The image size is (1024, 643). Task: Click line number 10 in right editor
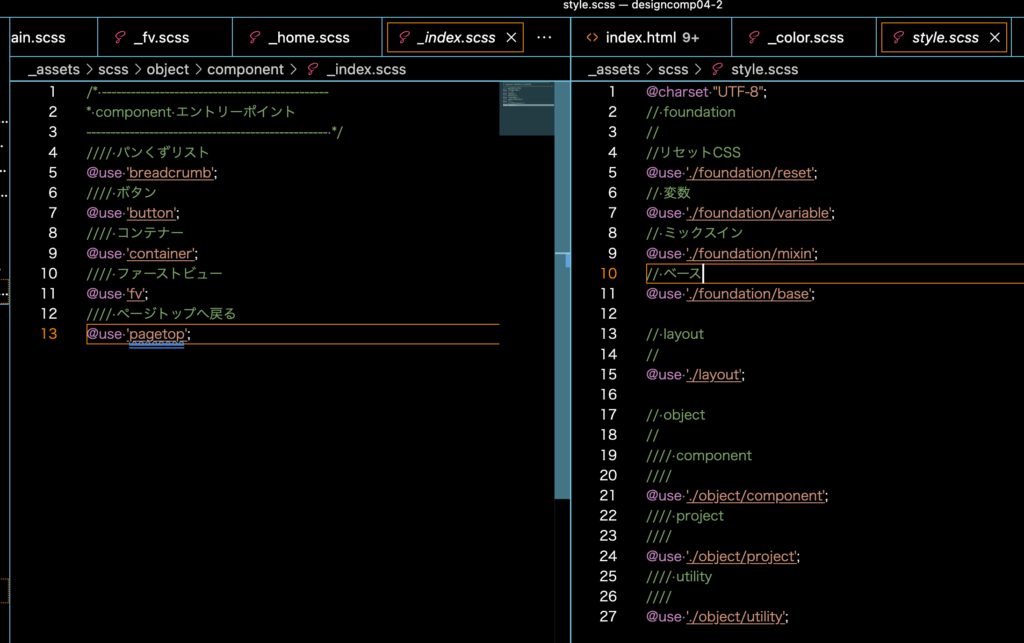coord(609,274)
